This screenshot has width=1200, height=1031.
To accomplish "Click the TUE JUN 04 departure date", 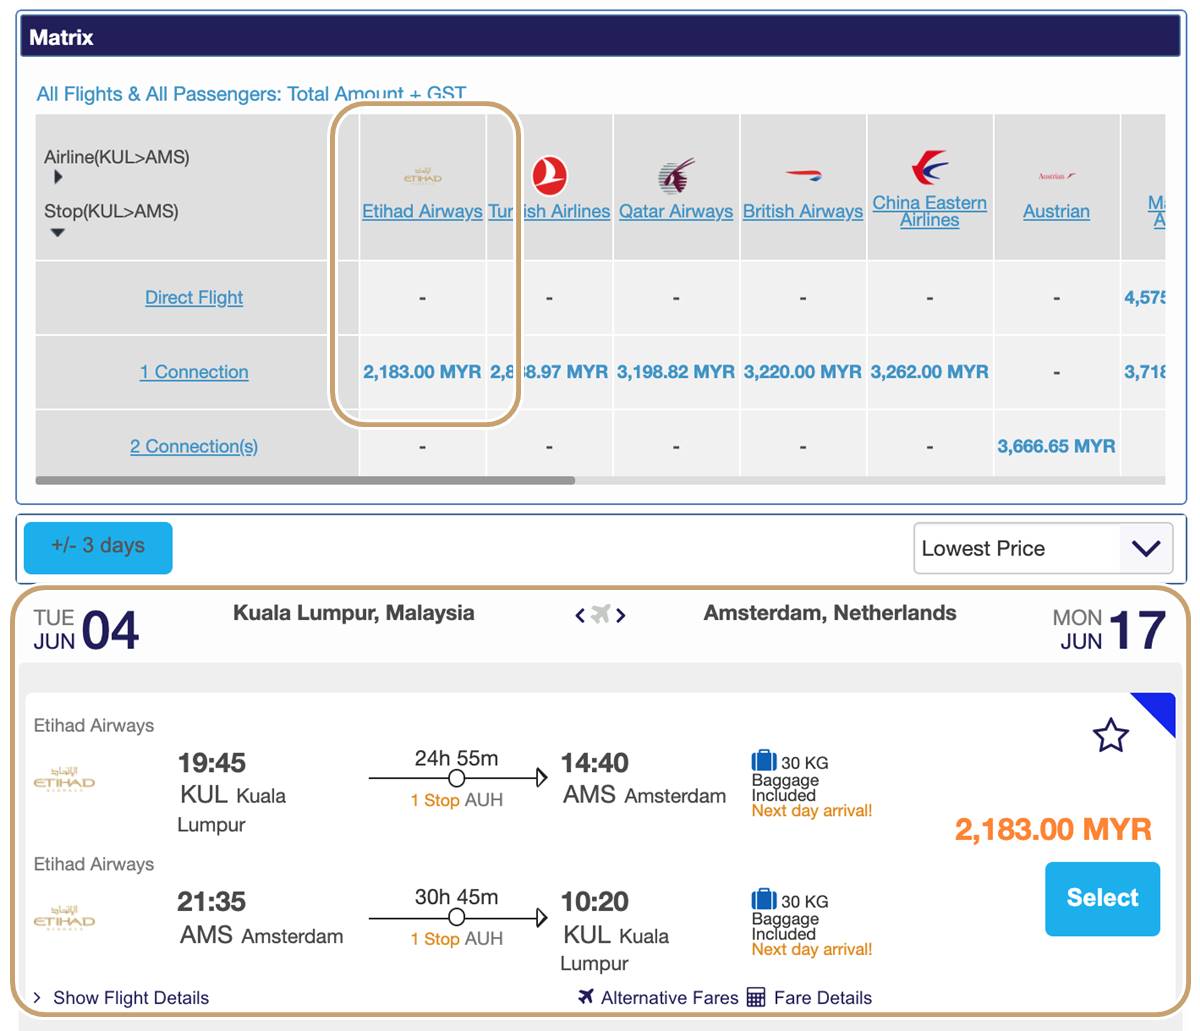I will [86, 630].
